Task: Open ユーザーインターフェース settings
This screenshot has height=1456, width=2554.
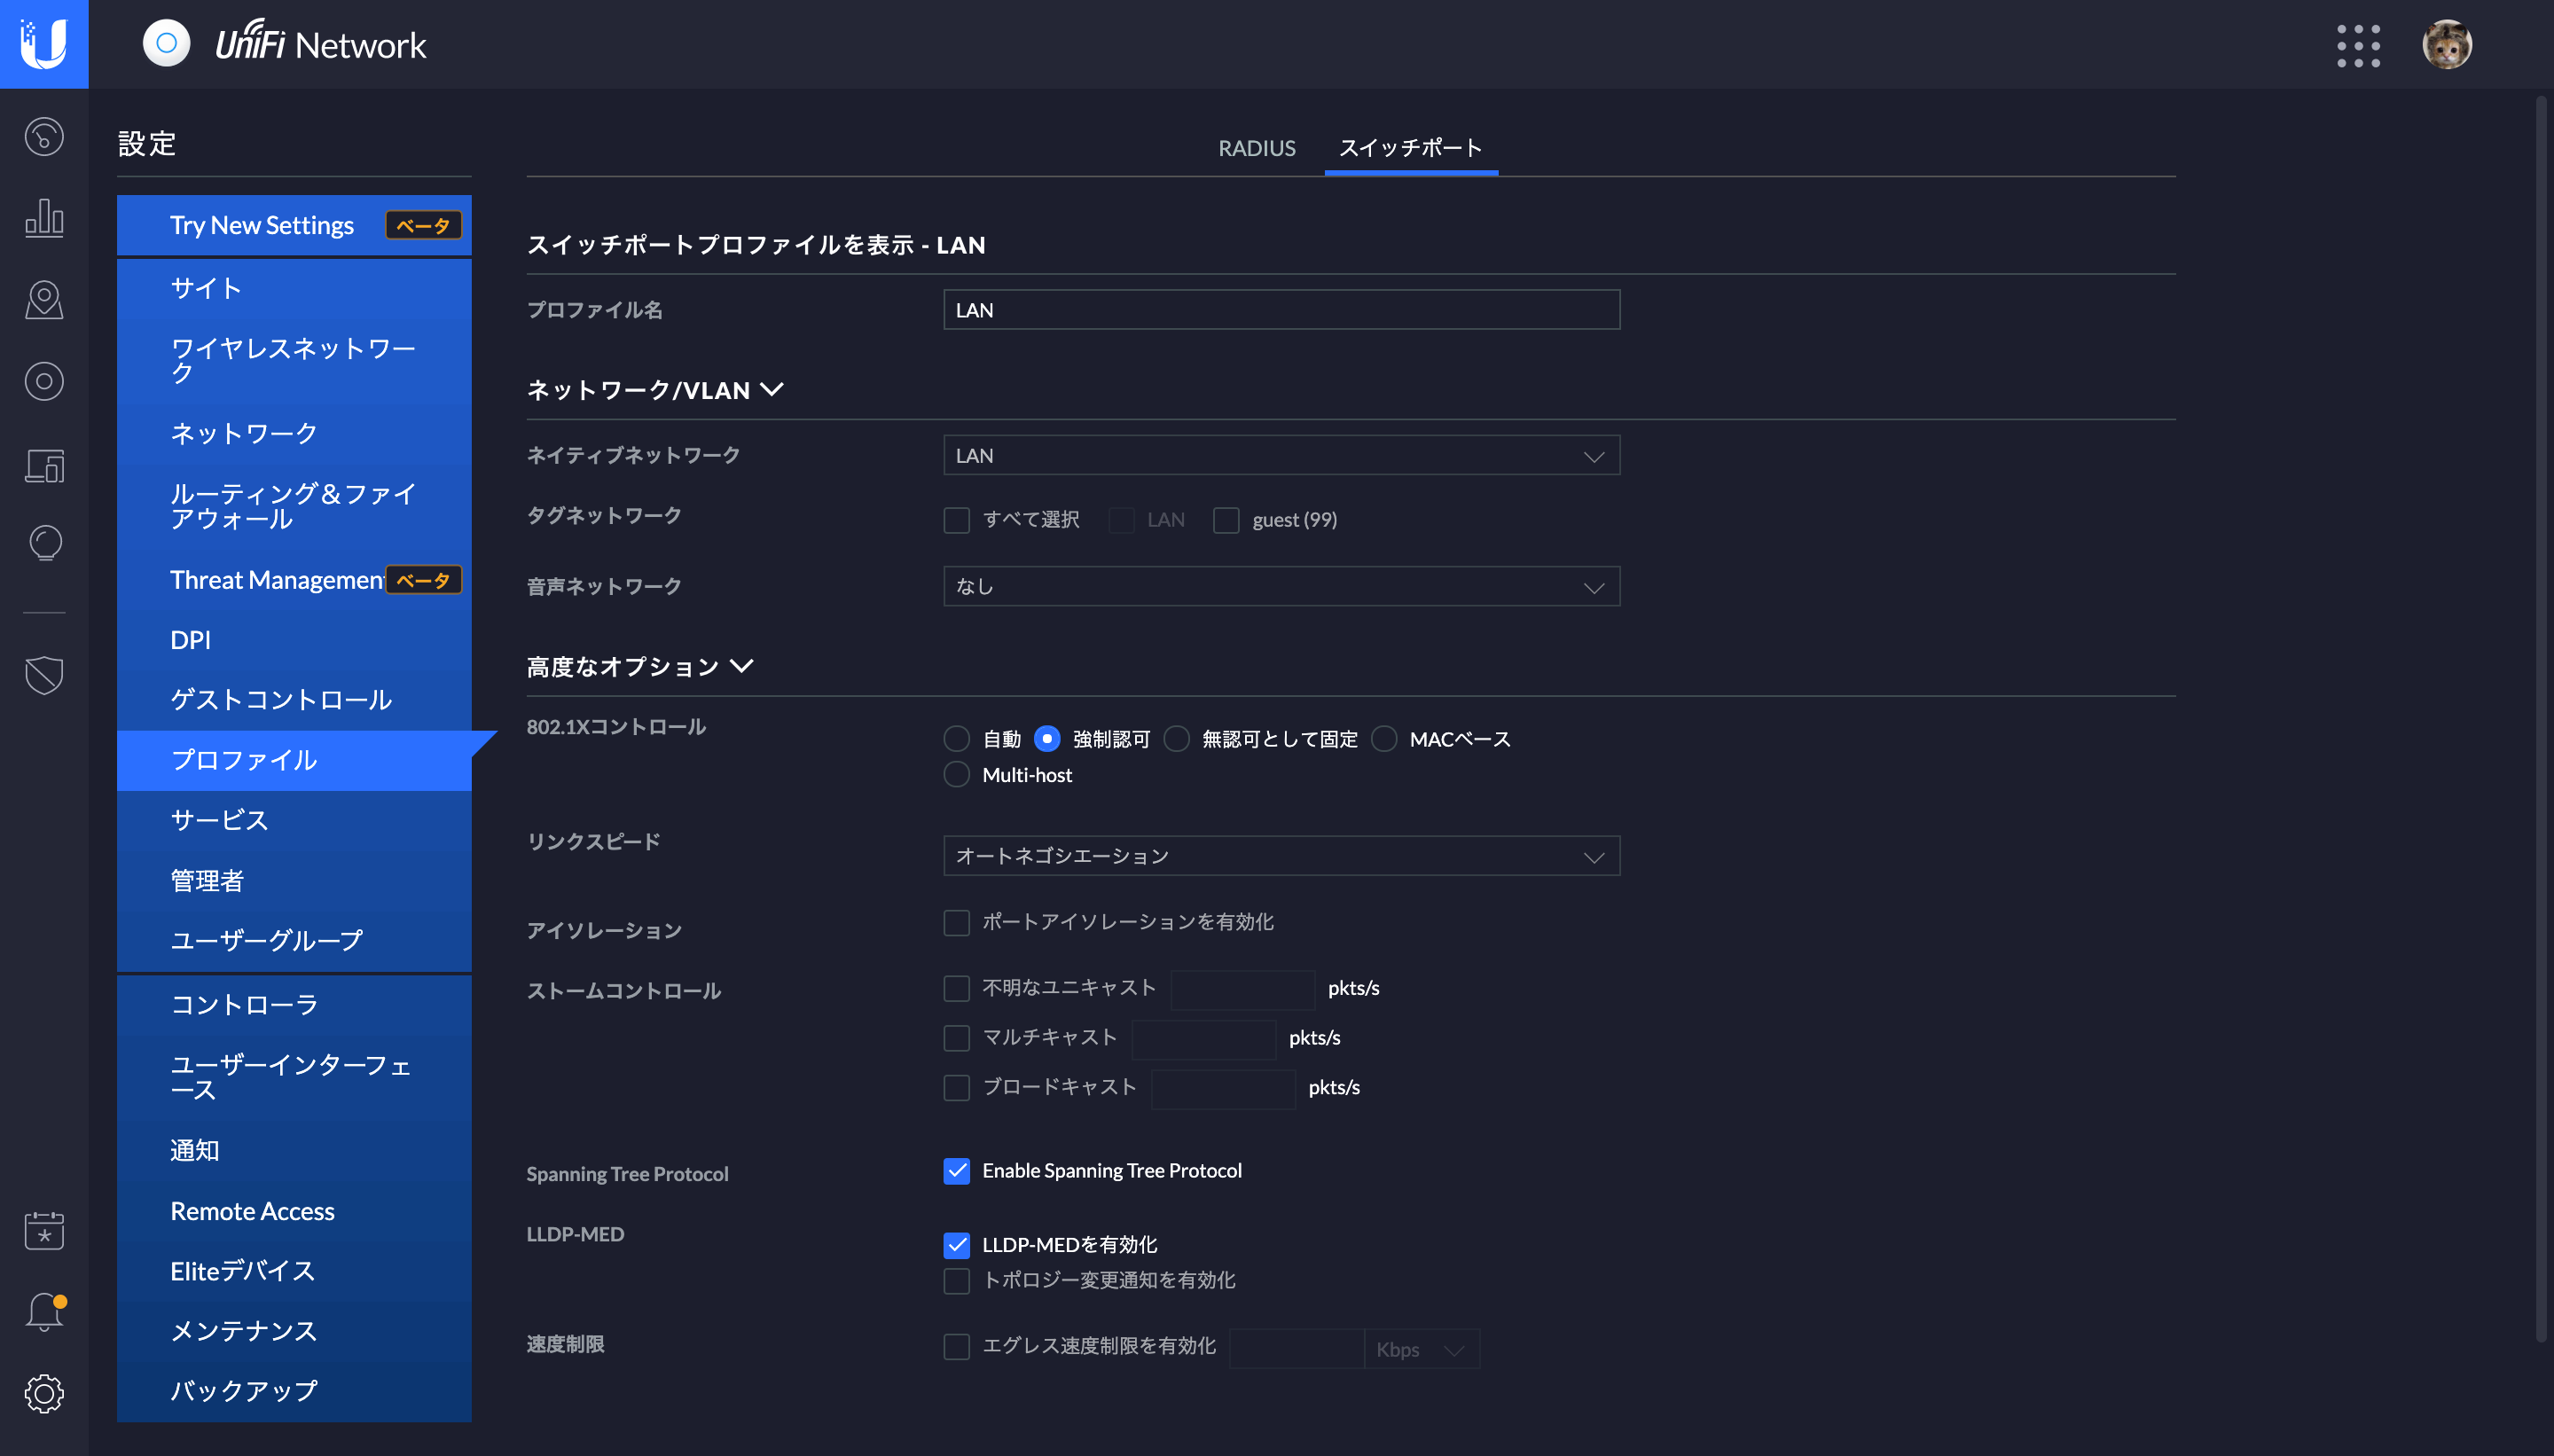Action: pyautogui.click(x=294, y=1078)
